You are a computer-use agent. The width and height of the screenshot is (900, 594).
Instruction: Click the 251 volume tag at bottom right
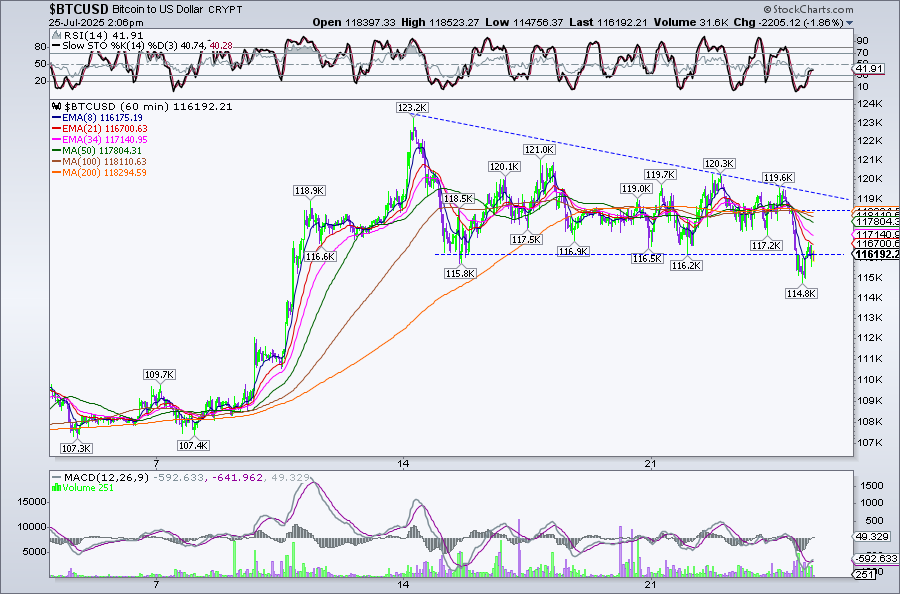865,574
